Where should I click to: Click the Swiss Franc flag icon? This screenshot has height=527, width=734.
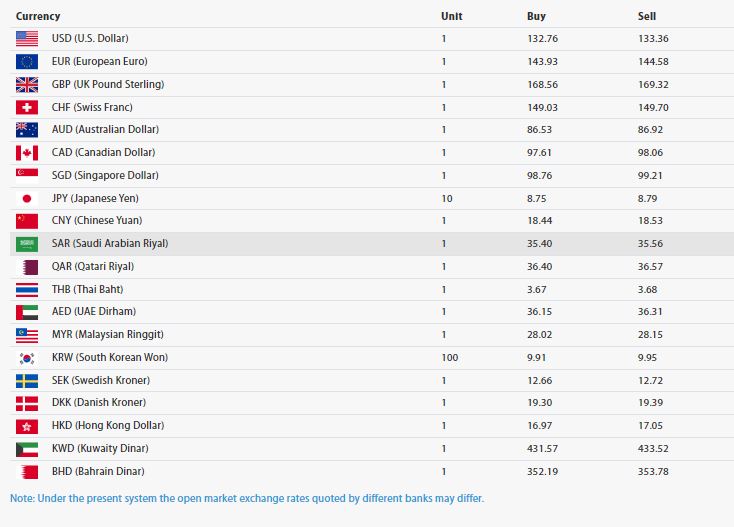[x=27, y=107]
